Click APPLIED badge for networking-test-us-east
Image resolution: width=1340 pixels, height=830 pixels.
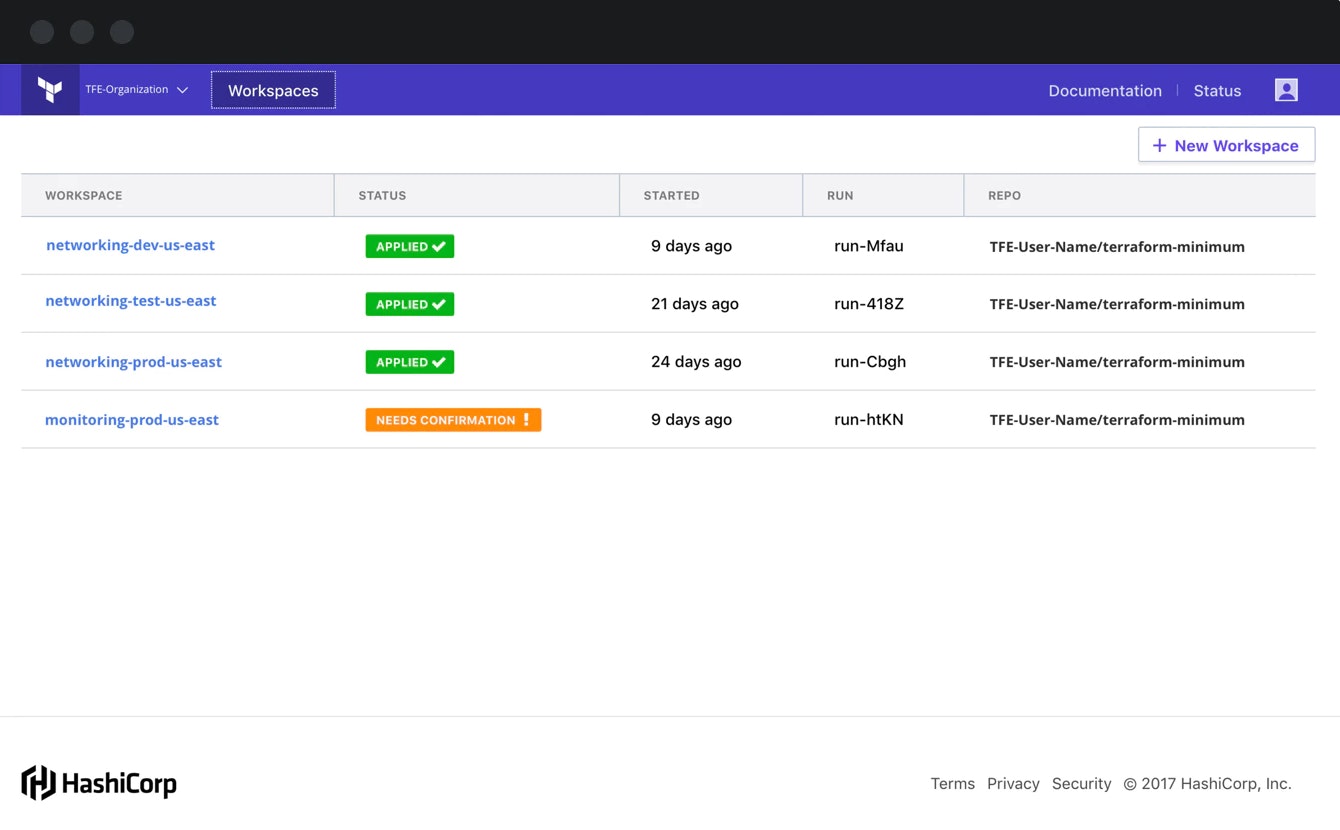pyautogui.click(x=410, y=304)
